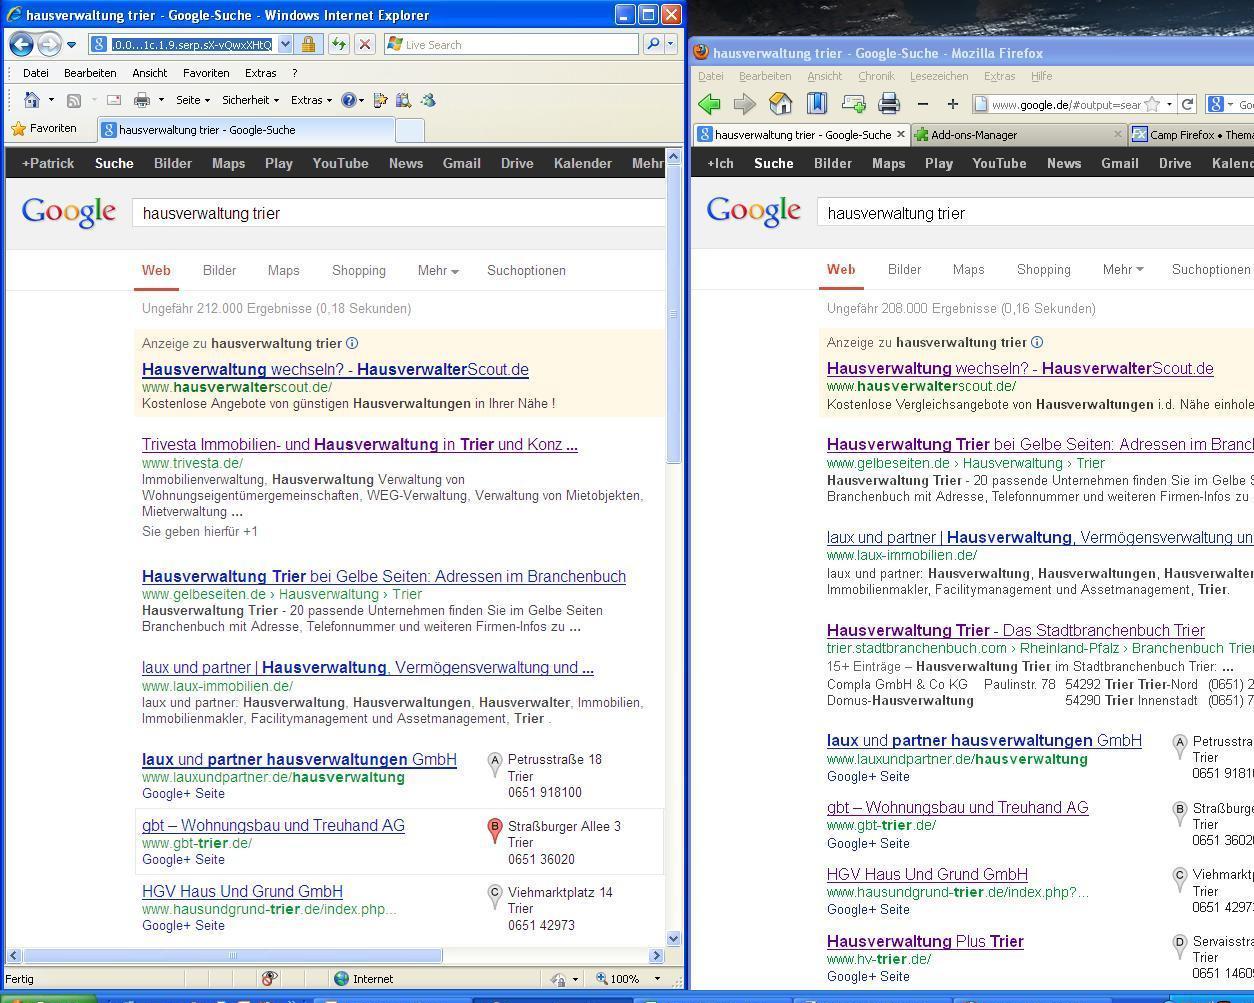Open the Sicherheit dropdown in Internet Explorer

tap(250, 100)
